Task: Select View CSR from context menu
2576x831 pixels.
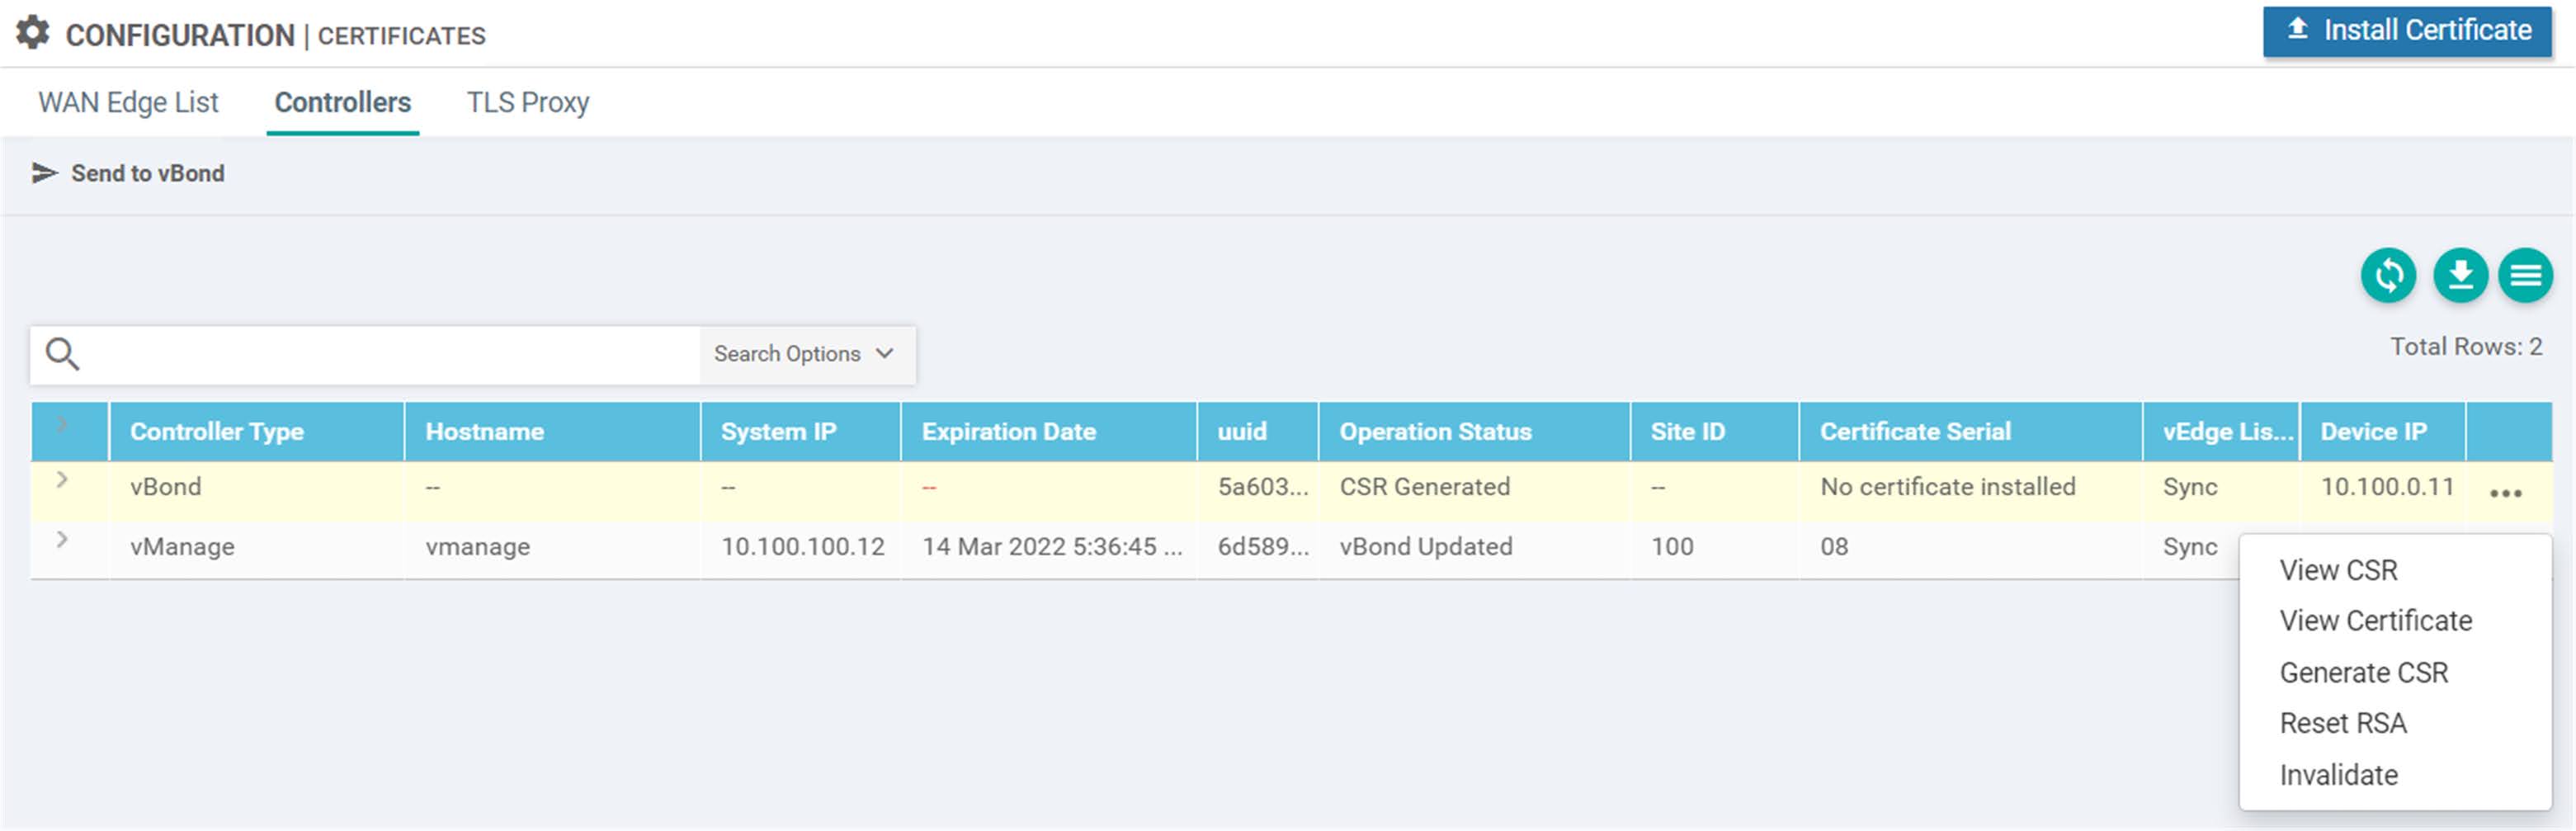Action: (2338, 569)
